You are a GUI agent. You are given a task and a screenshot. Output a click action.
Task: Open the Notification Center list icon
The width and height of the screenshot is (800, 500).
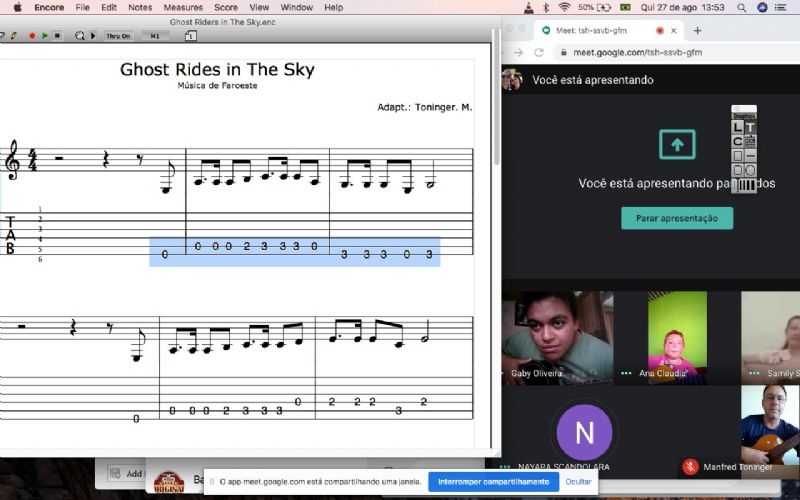click(x=780, y=7)
